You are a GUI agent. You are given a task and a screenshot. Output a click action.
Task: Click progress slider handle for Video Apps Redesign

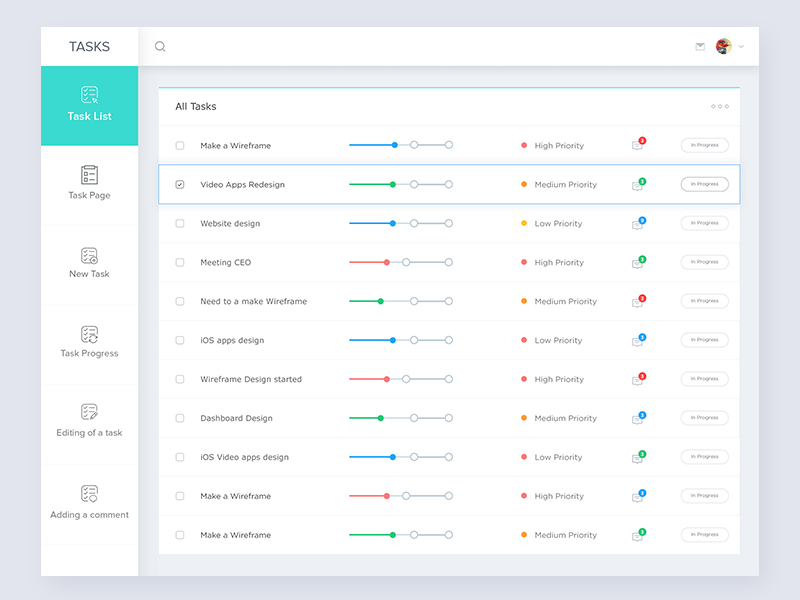392,184
